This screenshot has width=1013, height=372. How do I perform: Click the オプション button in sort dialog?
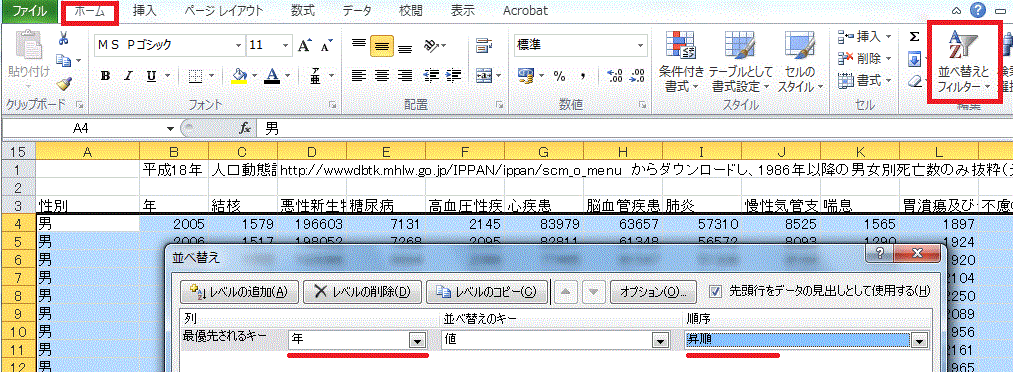coord(653,291)
